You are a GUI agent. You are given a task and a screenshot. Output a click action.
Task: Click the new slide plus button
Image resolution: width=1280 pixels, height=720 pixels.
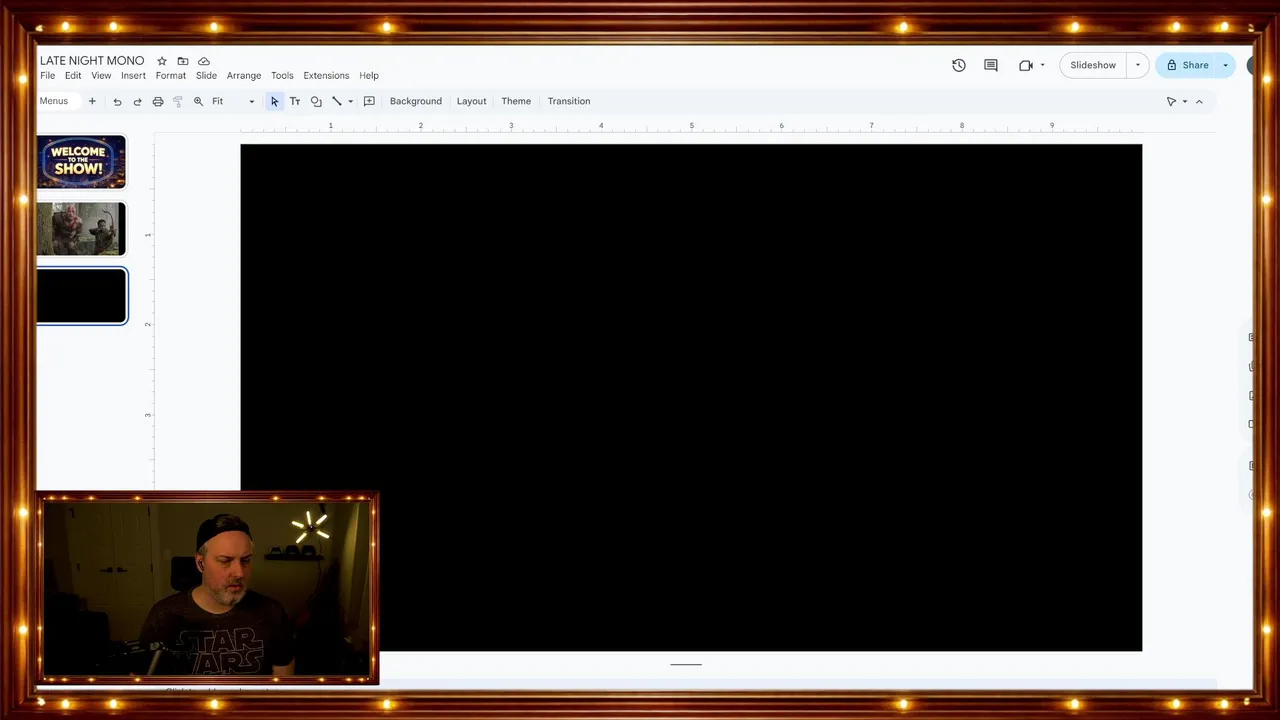click(92, 101)
